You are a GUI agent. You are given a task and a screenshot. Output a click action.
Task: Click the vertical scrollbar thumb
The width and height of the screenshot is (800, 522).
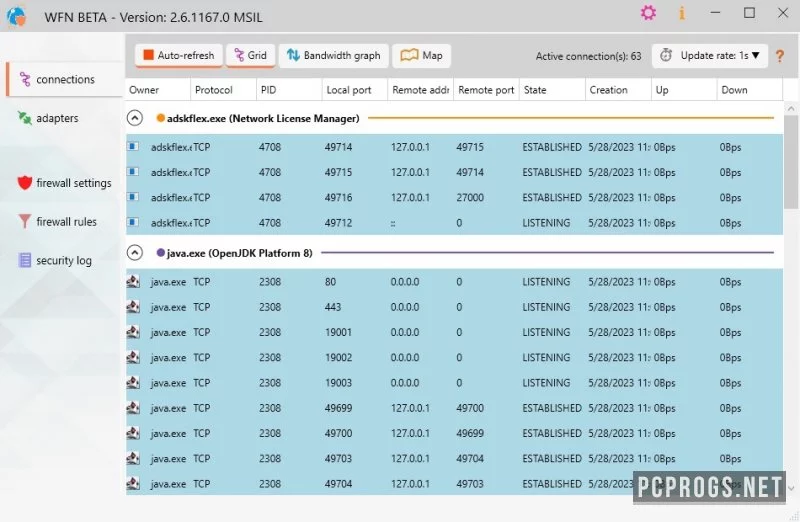pyautogui.click(x=791, y=162)
